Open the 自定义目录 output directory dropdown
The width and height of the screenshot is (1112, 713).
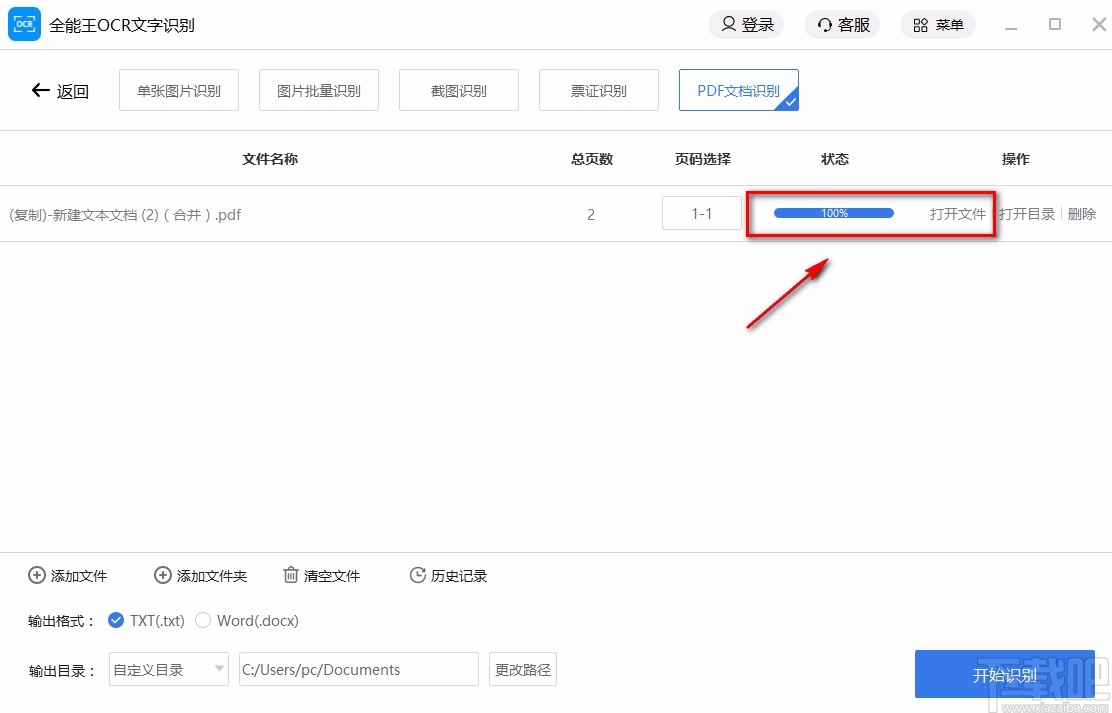168,670
